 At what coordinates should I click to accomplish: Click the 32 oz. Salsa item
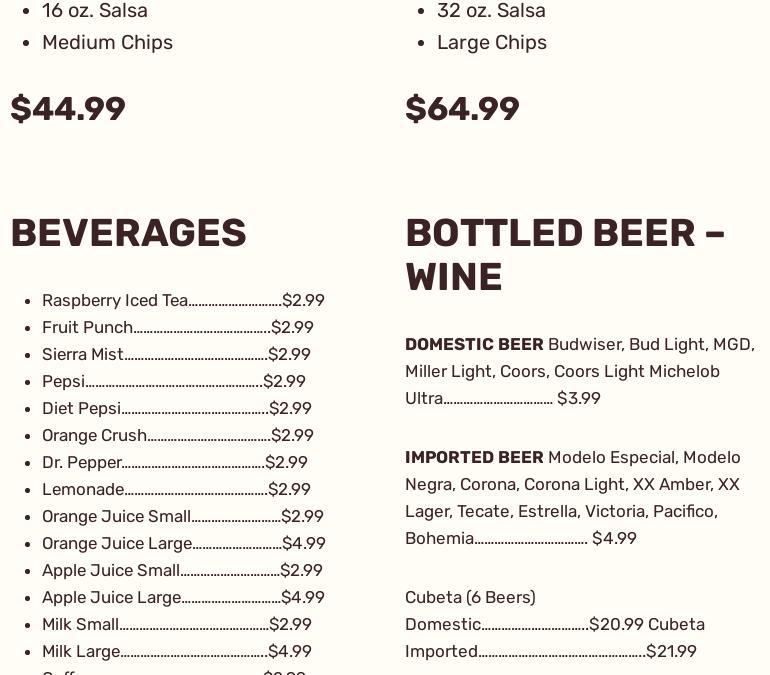coord(491,11)
